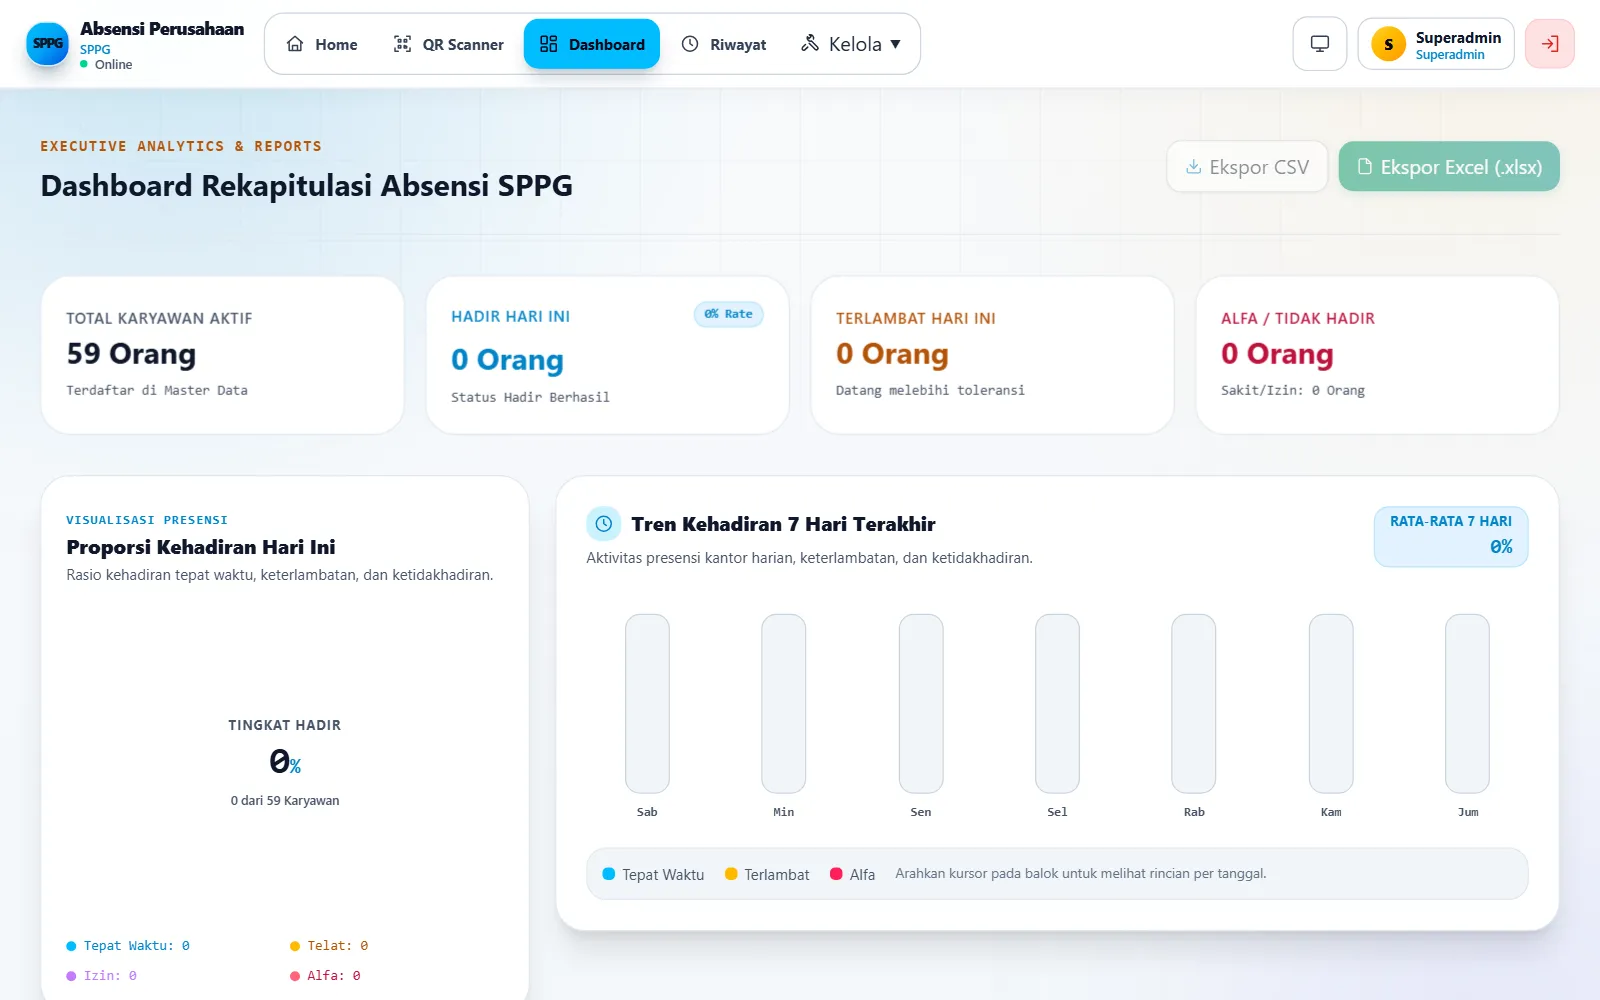Click the Min attendance bar

pyautogui.click(x=784, y=703)
